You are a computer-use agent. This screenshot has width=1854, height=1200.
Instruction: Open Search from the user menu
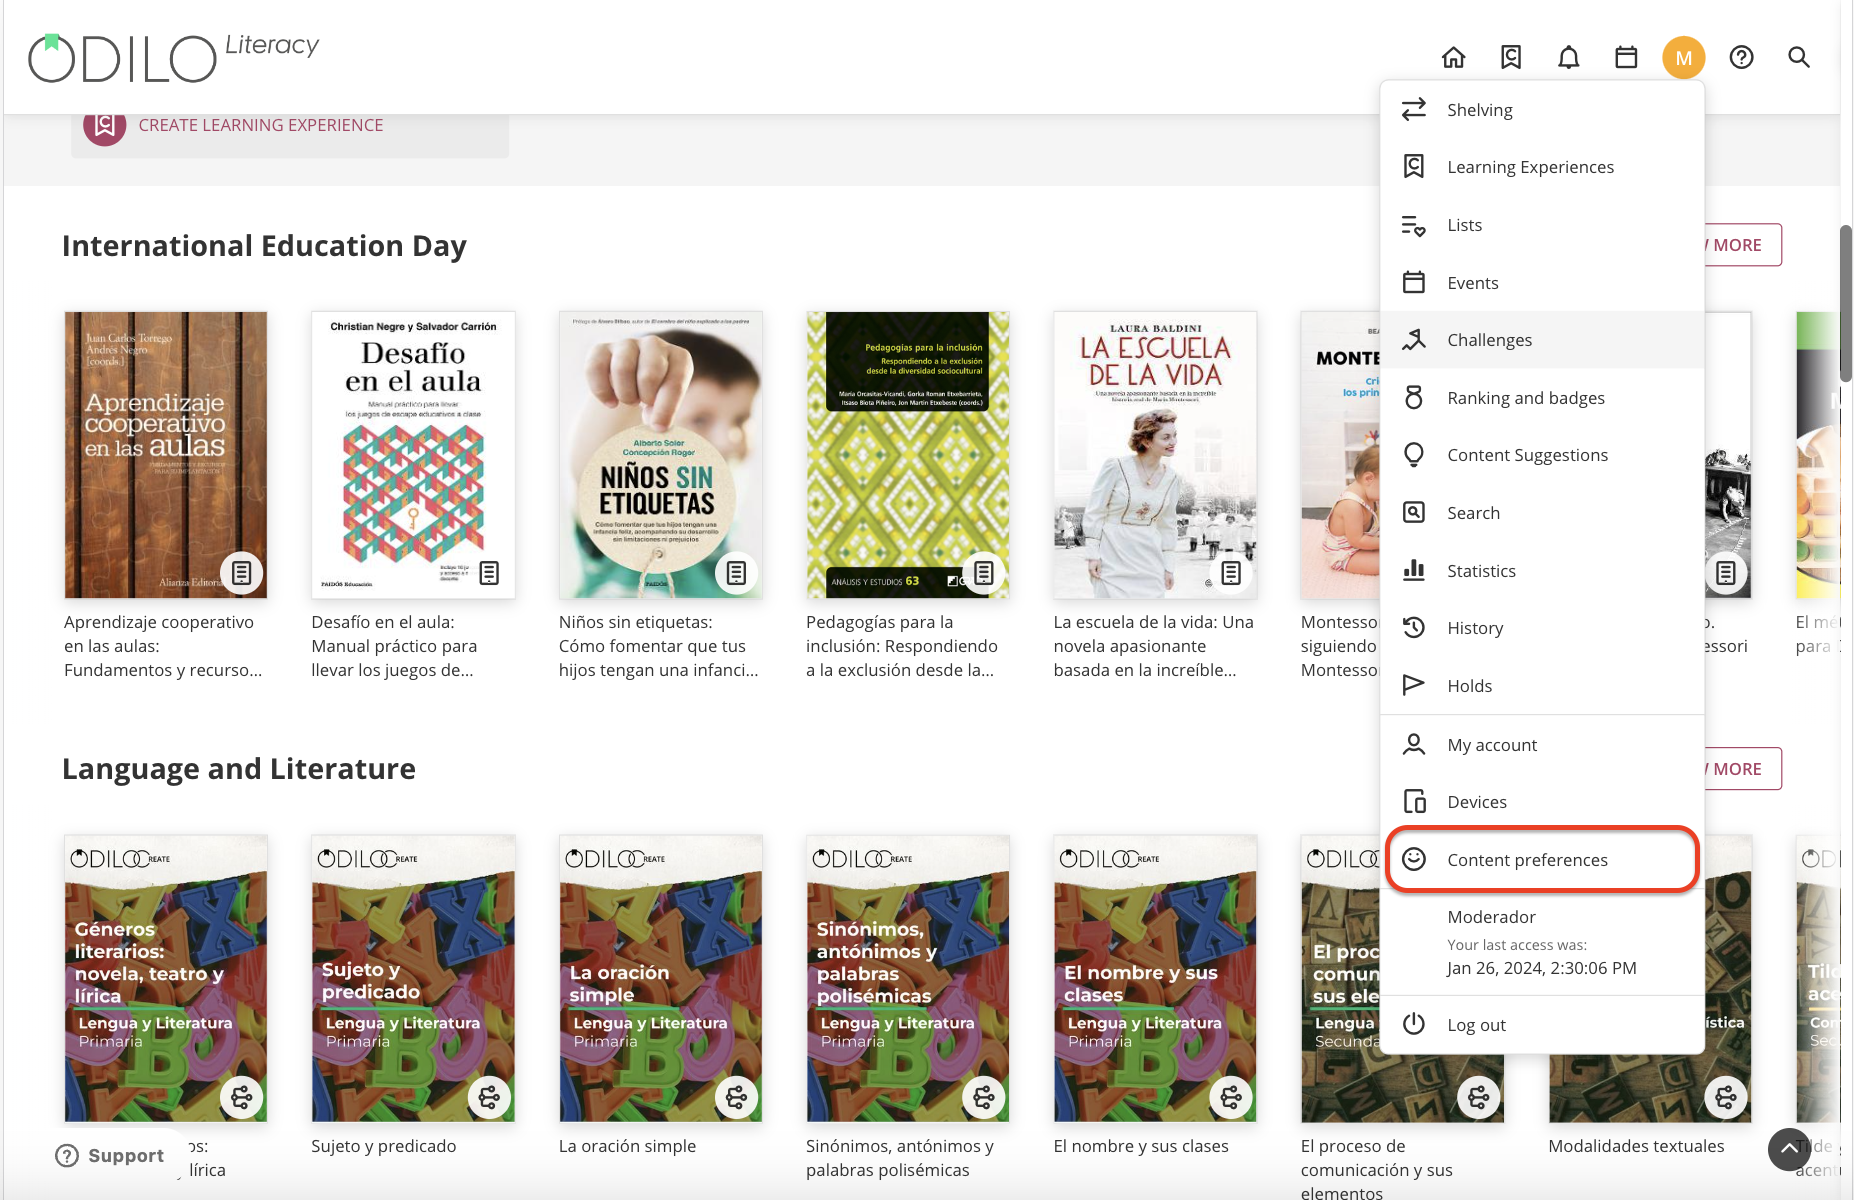pos(1542,513)
